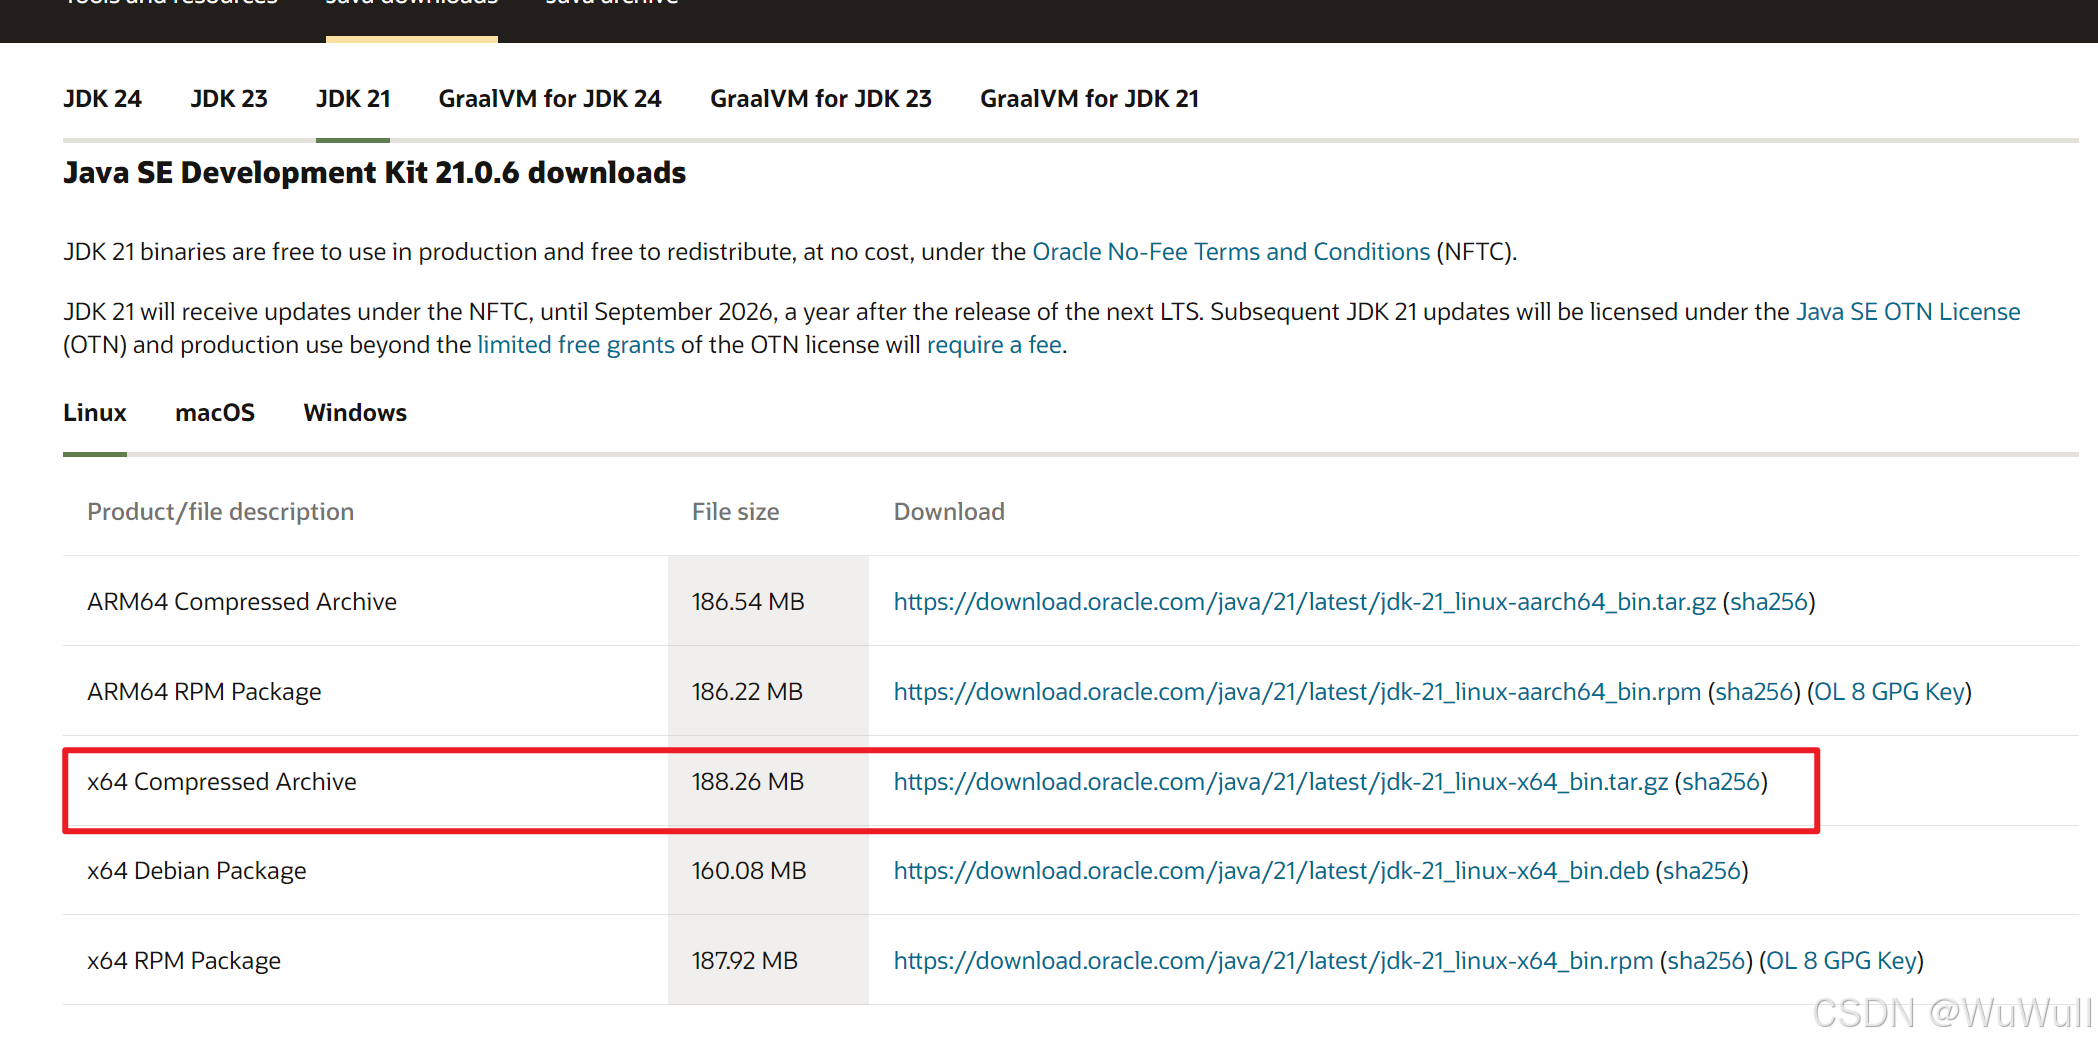Open OL 8 GPG Key for x64 RPM

point(1841,961)
